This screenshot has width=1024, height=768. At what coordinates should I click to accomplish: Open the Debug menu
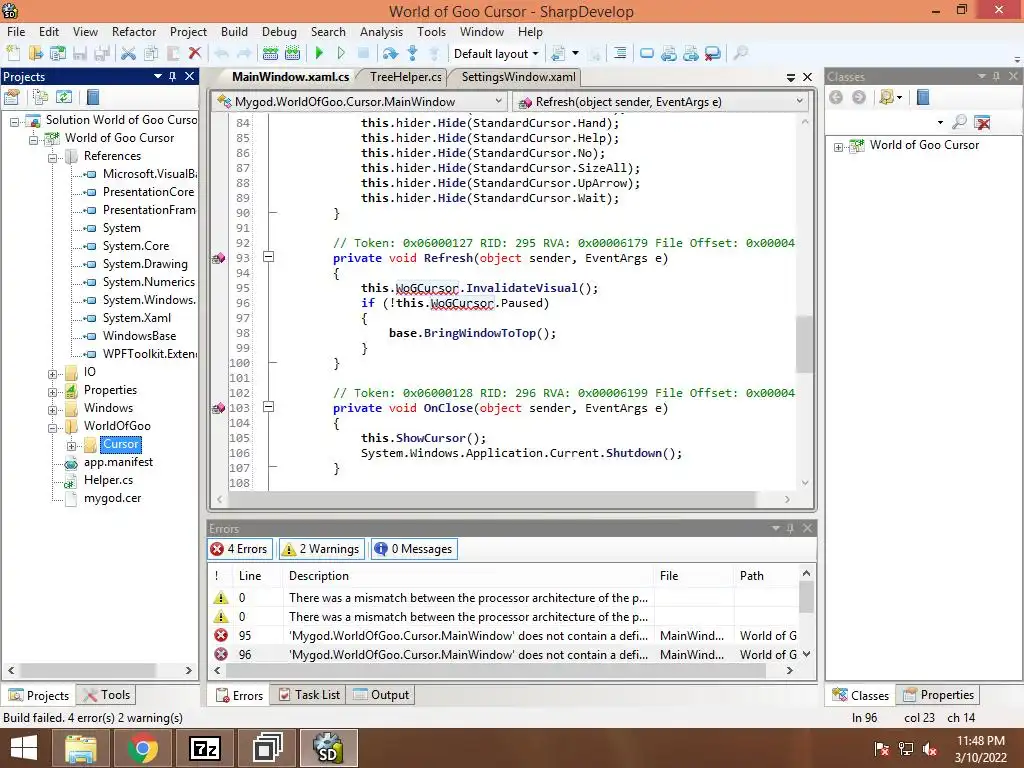point(279,31)
